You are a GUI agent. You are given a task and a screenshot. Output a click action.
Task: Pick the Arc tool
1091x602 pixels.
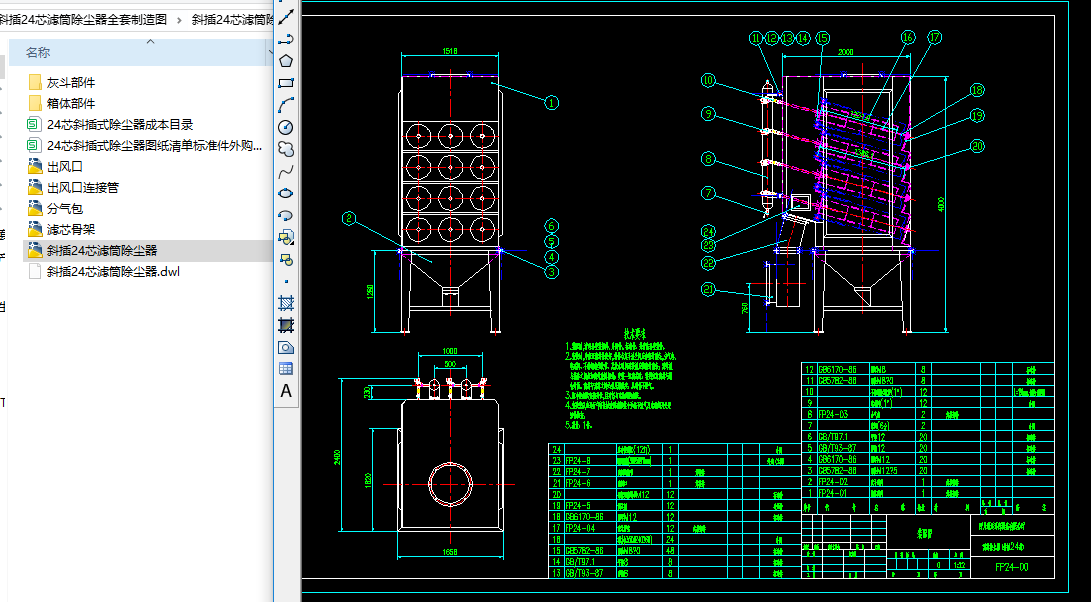[286, 104]
